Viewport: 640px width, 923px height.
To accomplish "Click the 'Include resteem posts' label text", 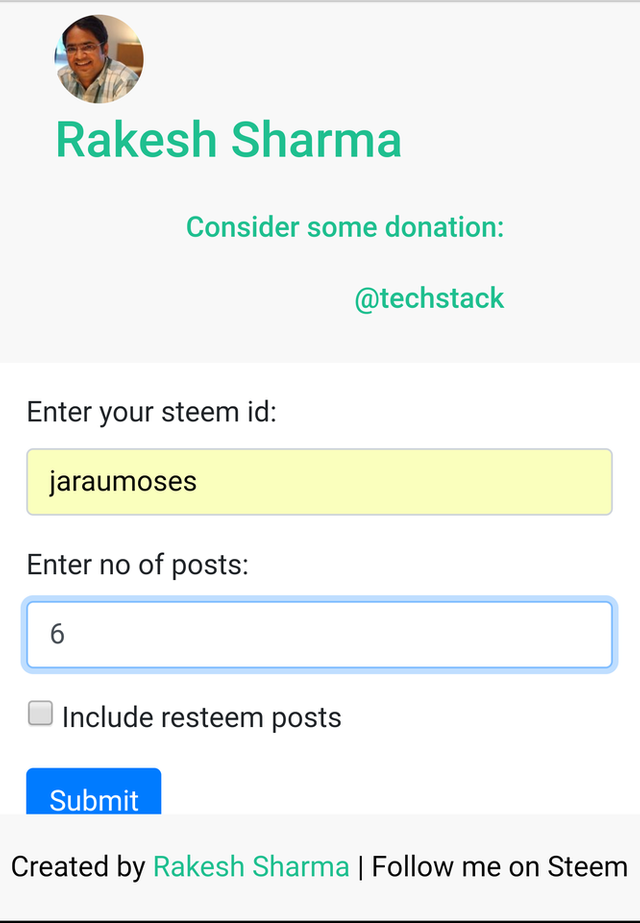I will 201,717.
